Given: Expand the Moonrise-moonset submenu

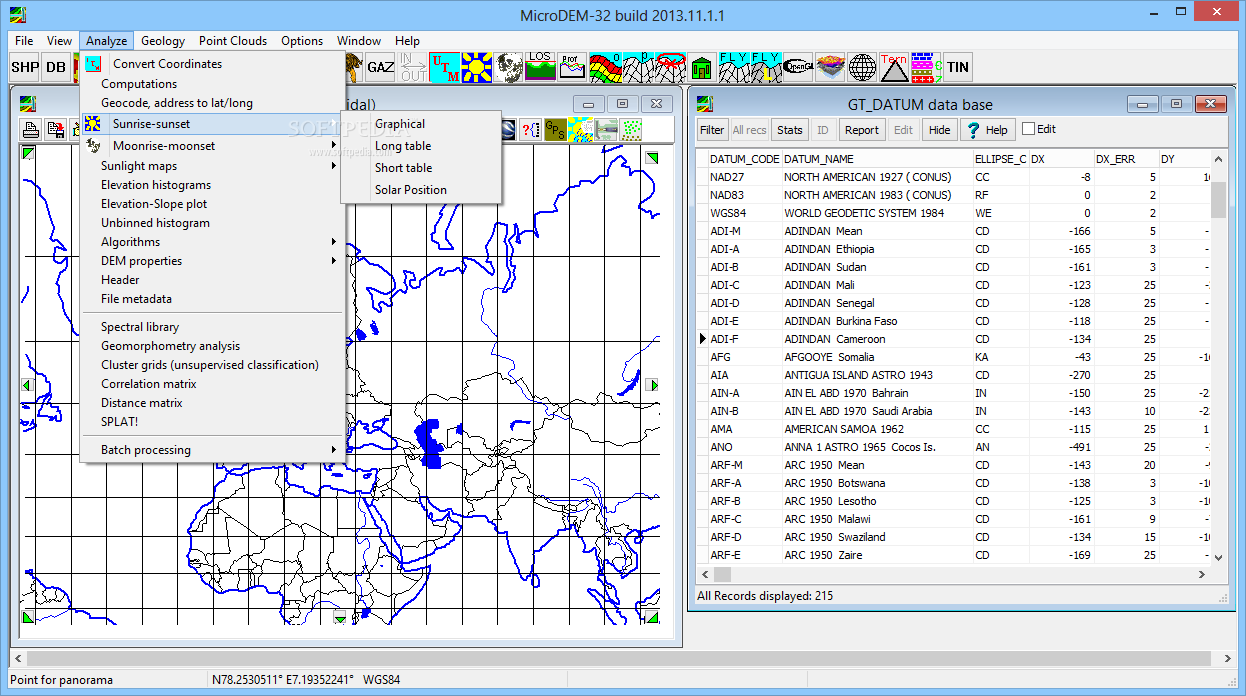Looking at the screenshot, I should click(164, 146).
